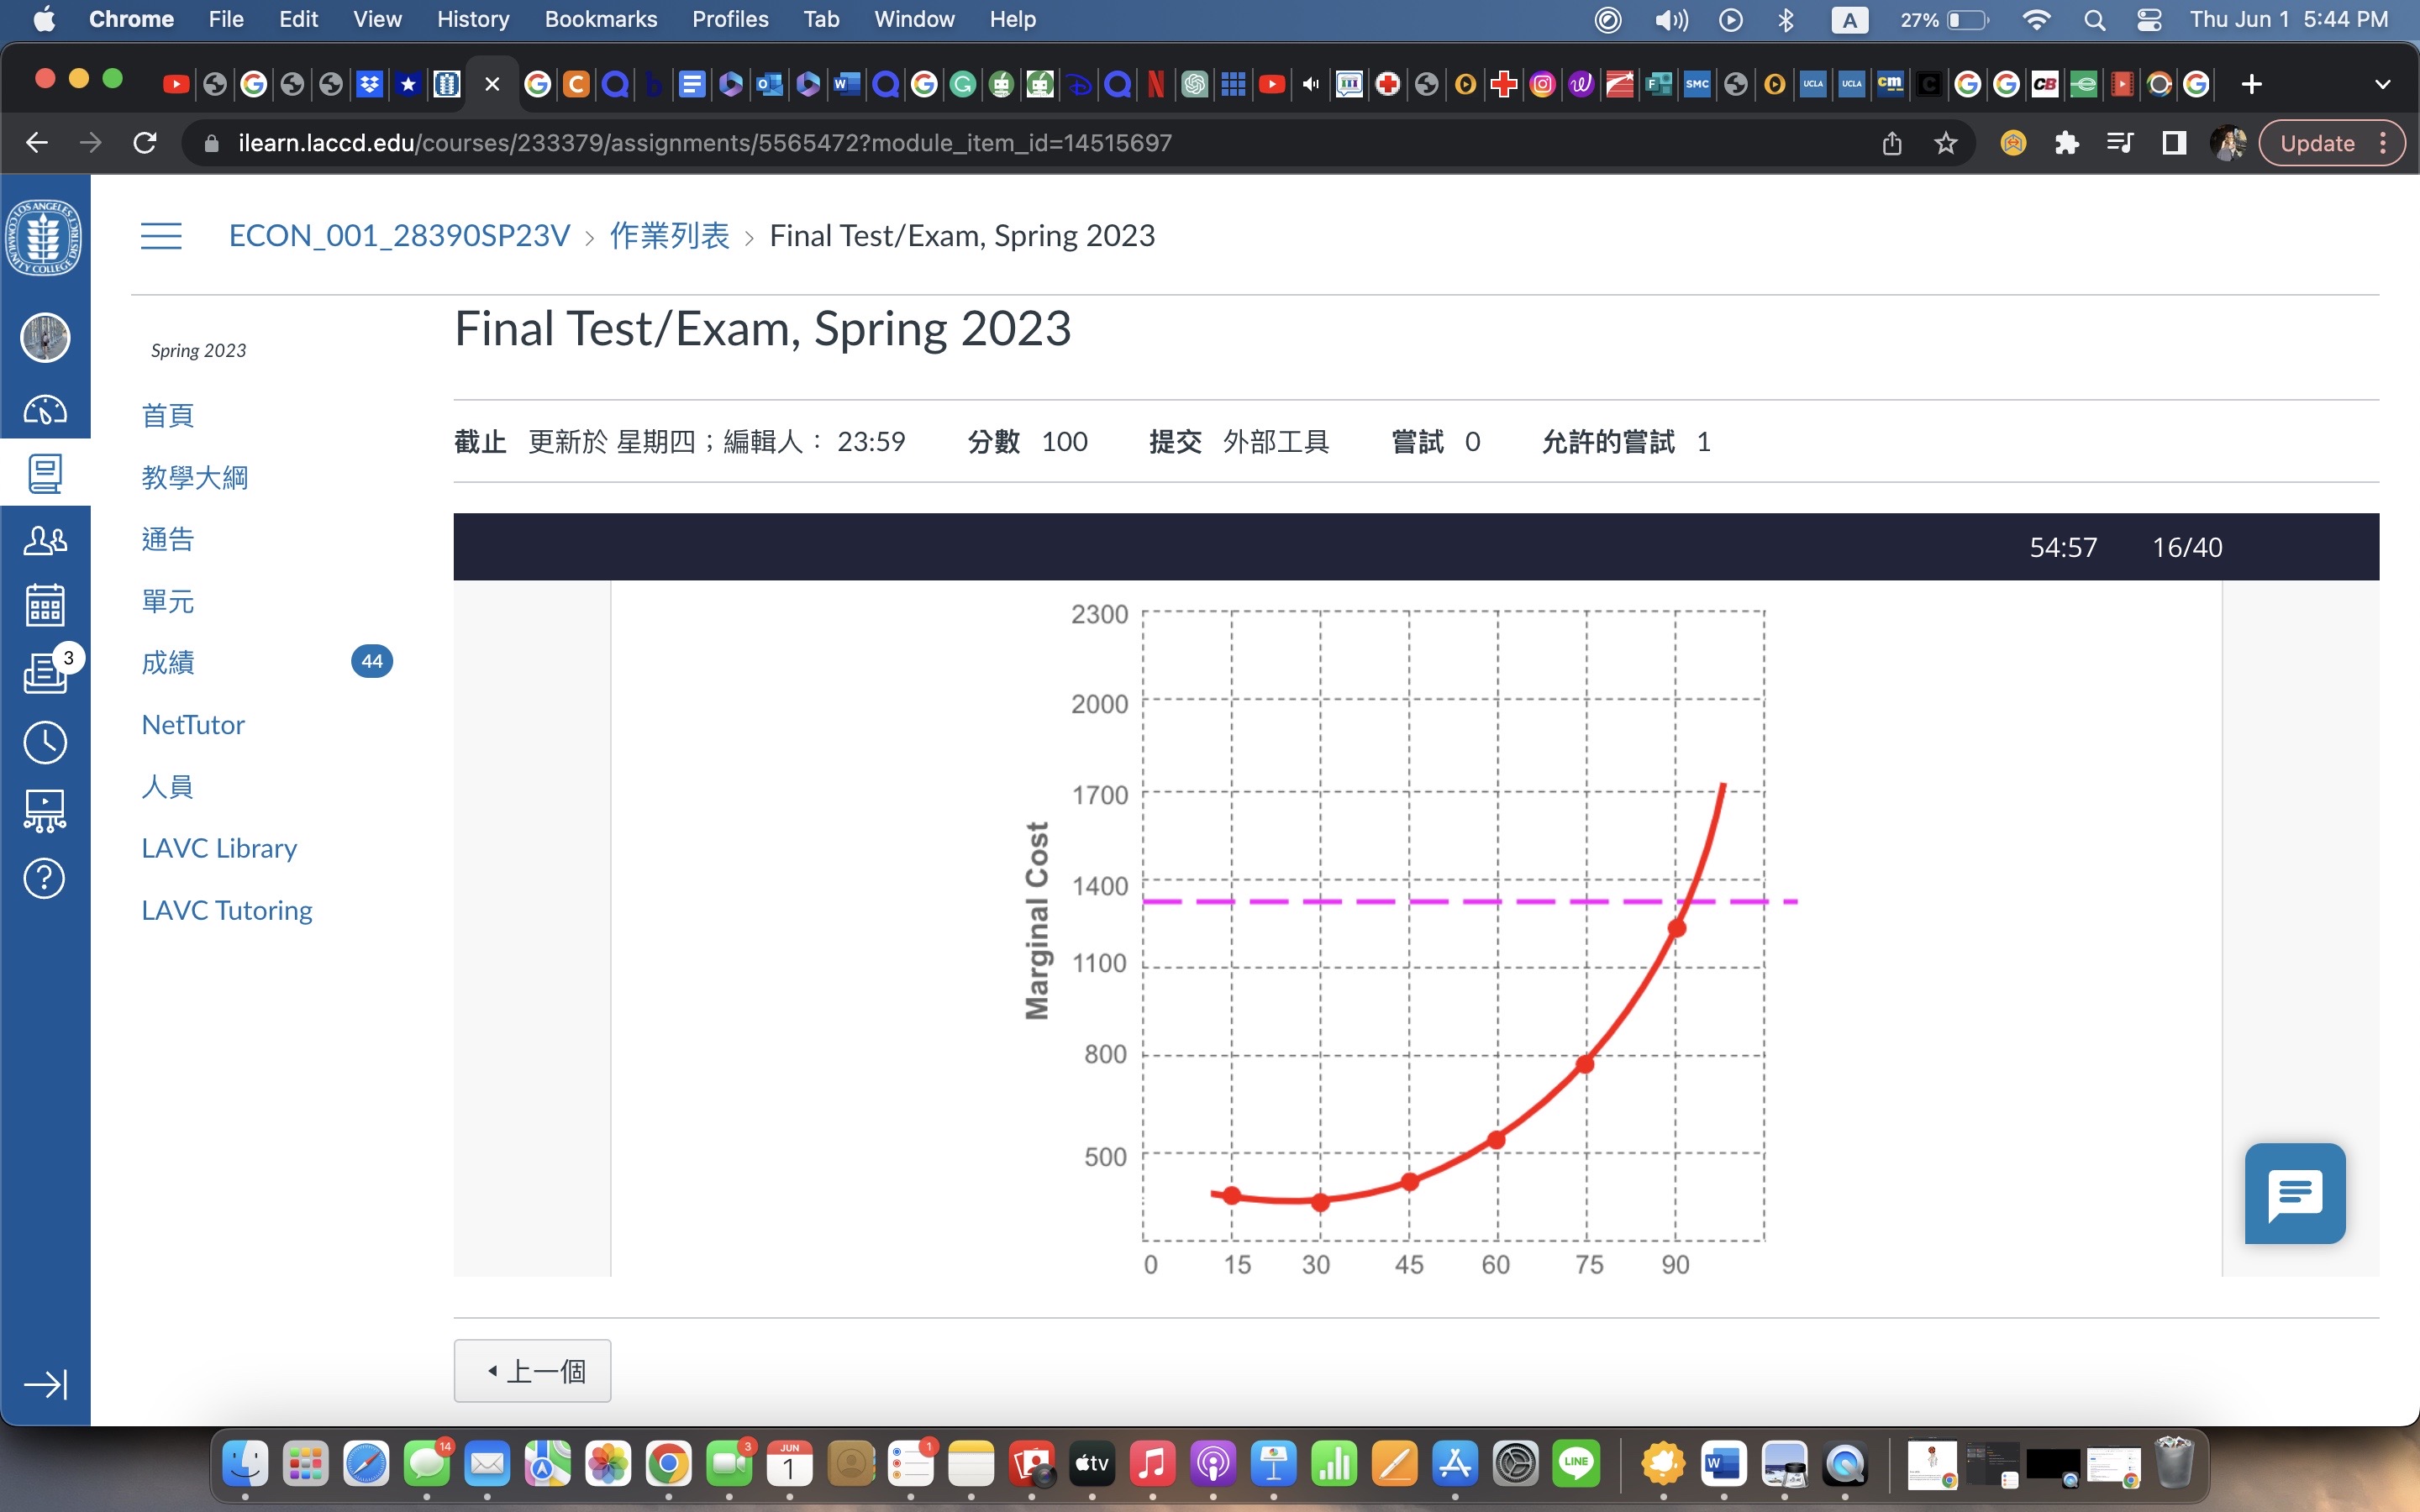This screenshot has height=1512, width=2420.
Task: Open the Bookmarks menu in the menu bar
Action: 600,19
